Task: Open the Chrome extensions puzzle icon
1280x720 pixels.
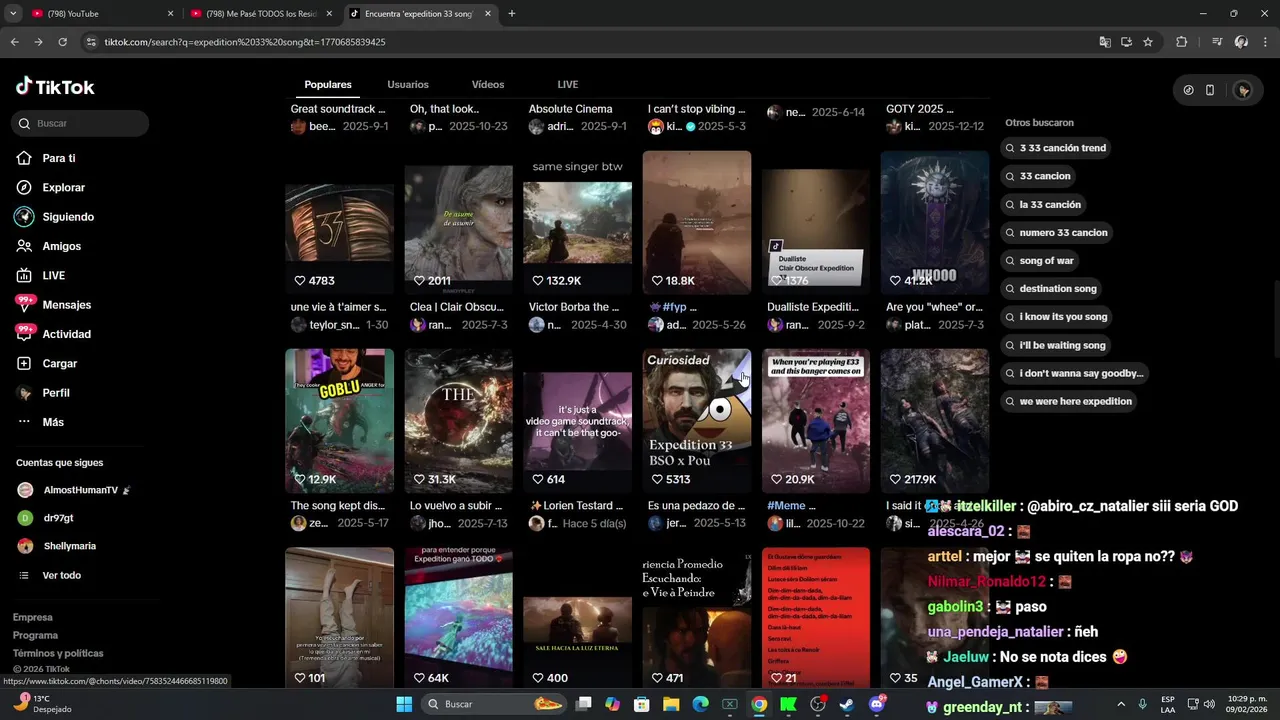Action: tap(1182, 42)
